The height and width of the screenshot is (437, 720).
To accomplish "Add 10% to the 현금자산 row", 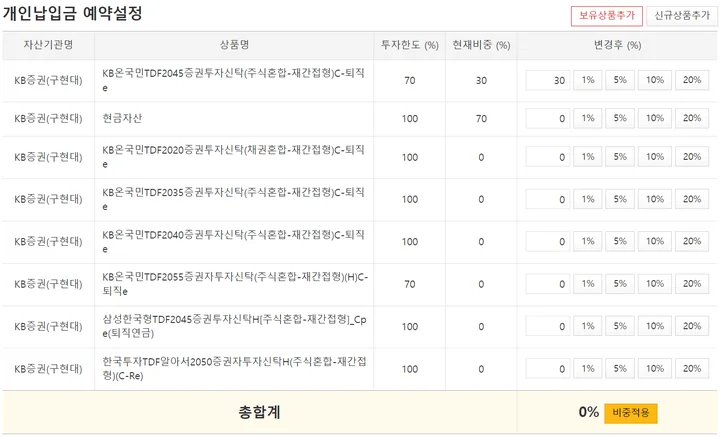I will click(x=655, y=118).
